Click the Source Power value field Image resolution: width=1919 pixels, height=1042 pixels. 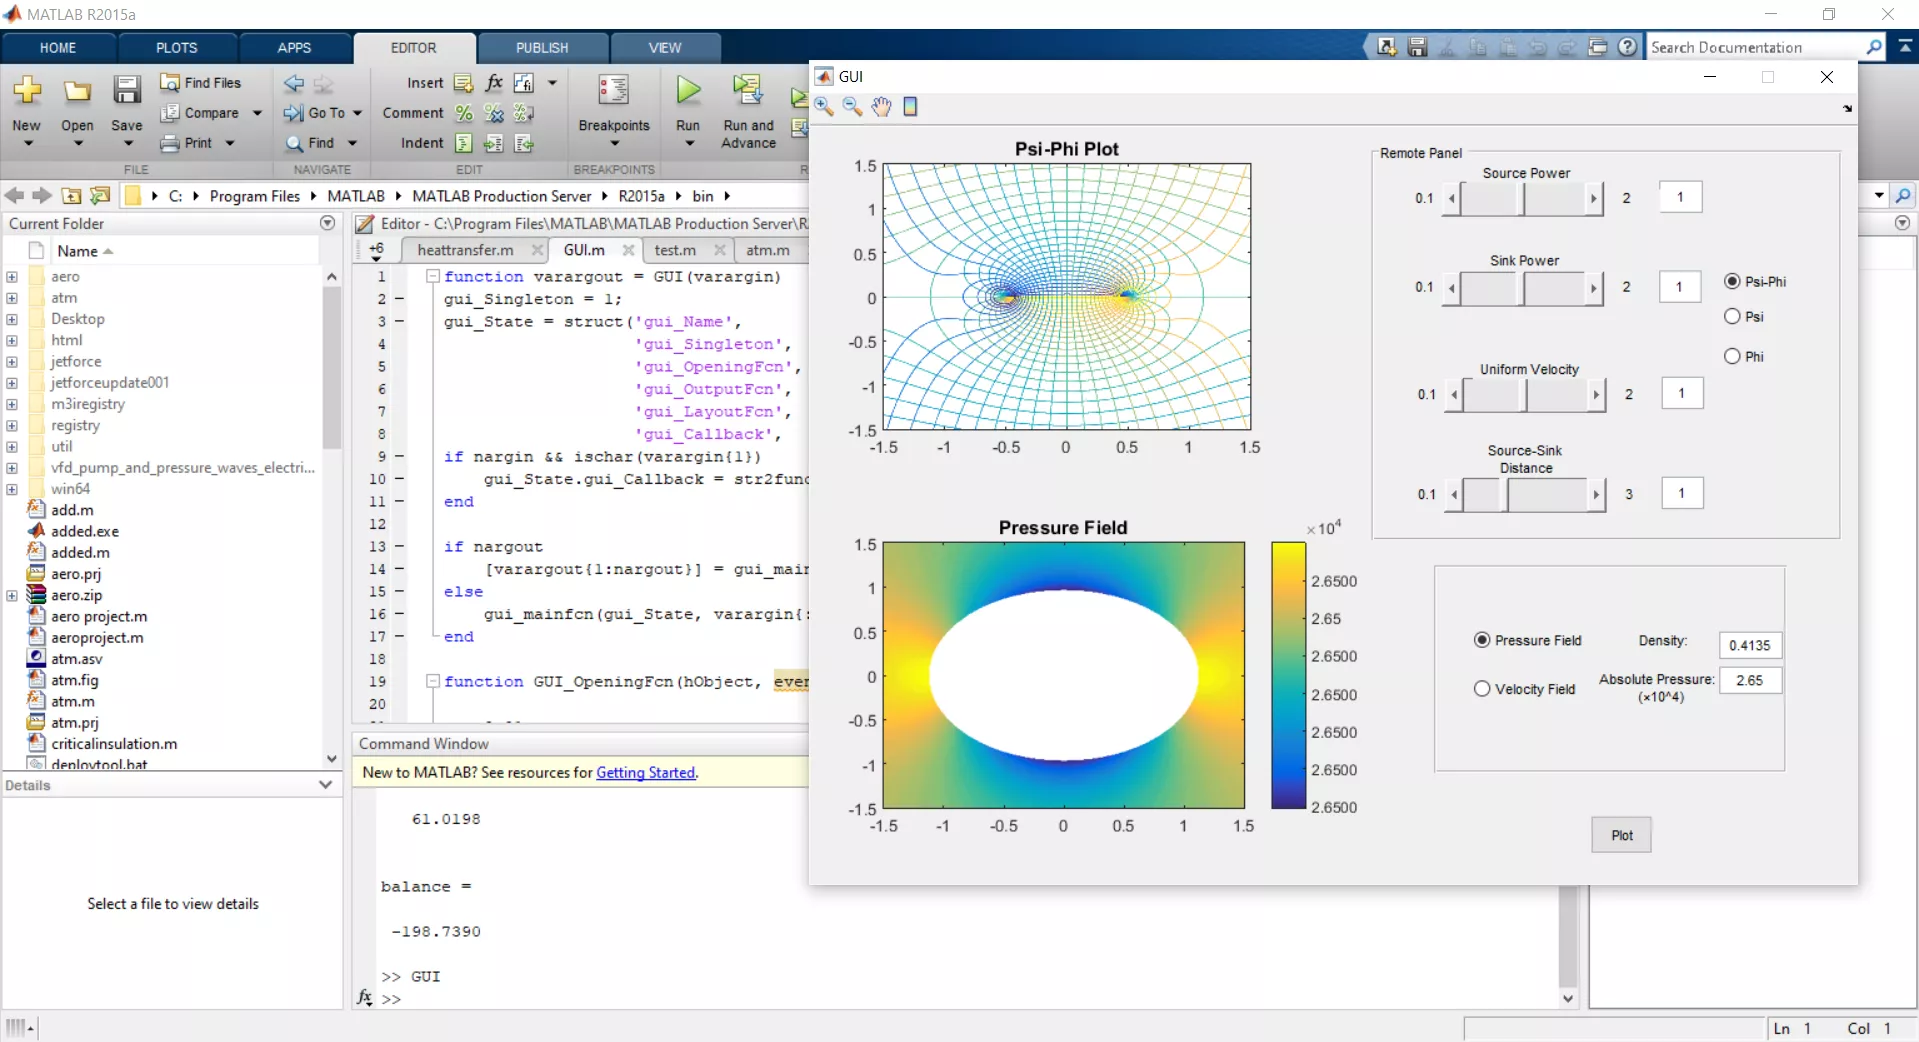coord(1680,197)
